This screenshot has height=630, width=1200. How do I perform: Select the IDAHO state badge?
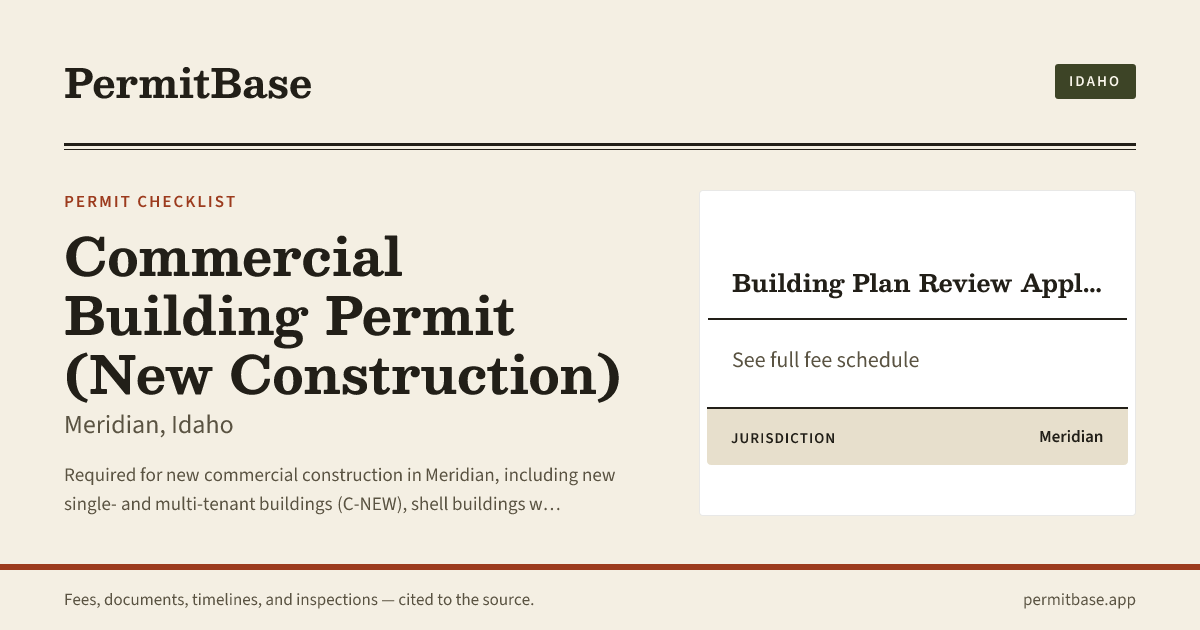pyautogui.click(x=1095, y=81)
